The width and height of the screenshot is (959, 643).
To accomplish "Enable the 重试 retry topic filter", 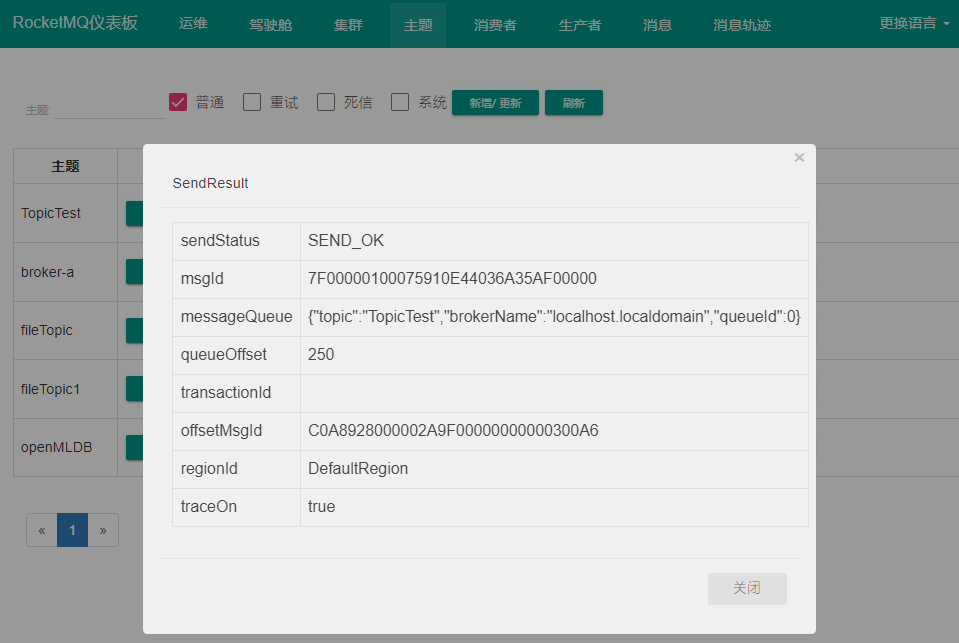I will tap(252, 101).
